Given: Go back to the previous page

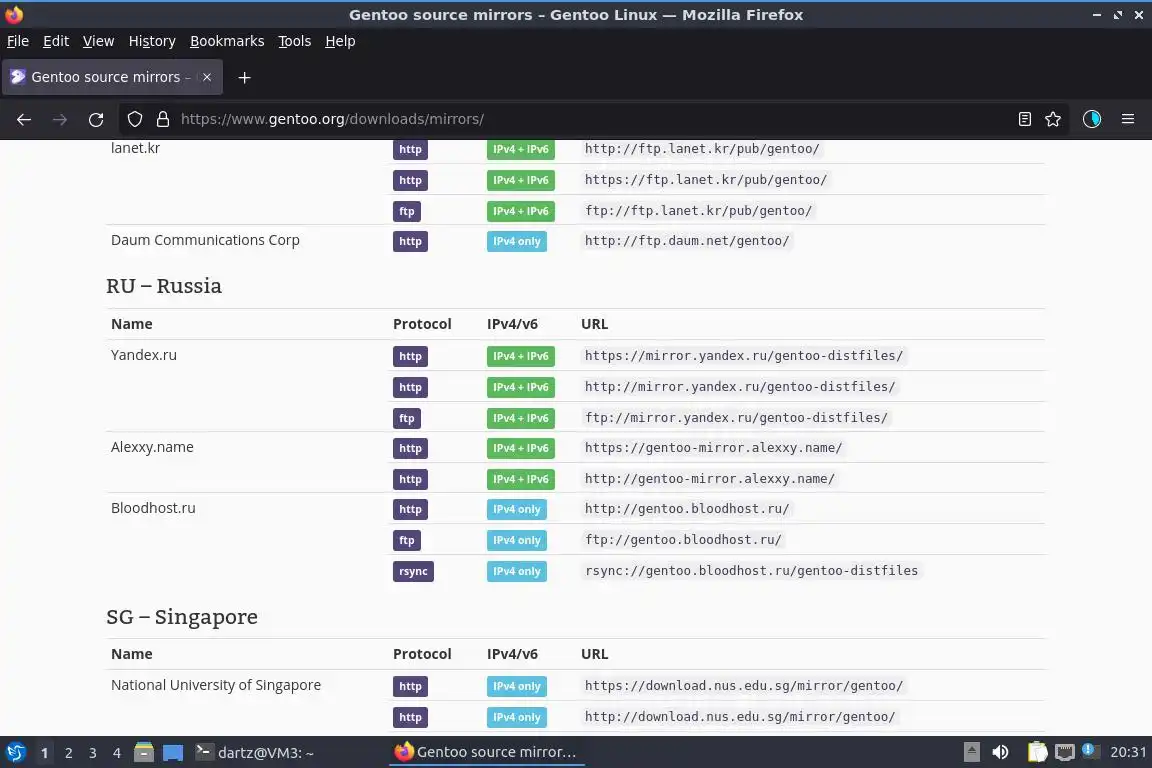Looking at the screenshot, I should click(x=24, y=119).
